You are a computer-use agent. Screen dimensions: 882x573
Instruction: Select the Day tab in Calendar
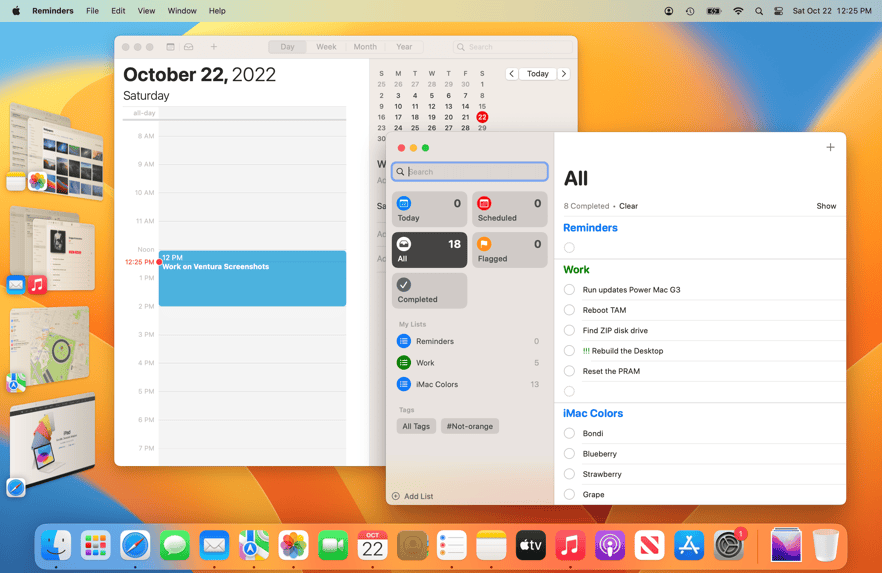point(287,47)
